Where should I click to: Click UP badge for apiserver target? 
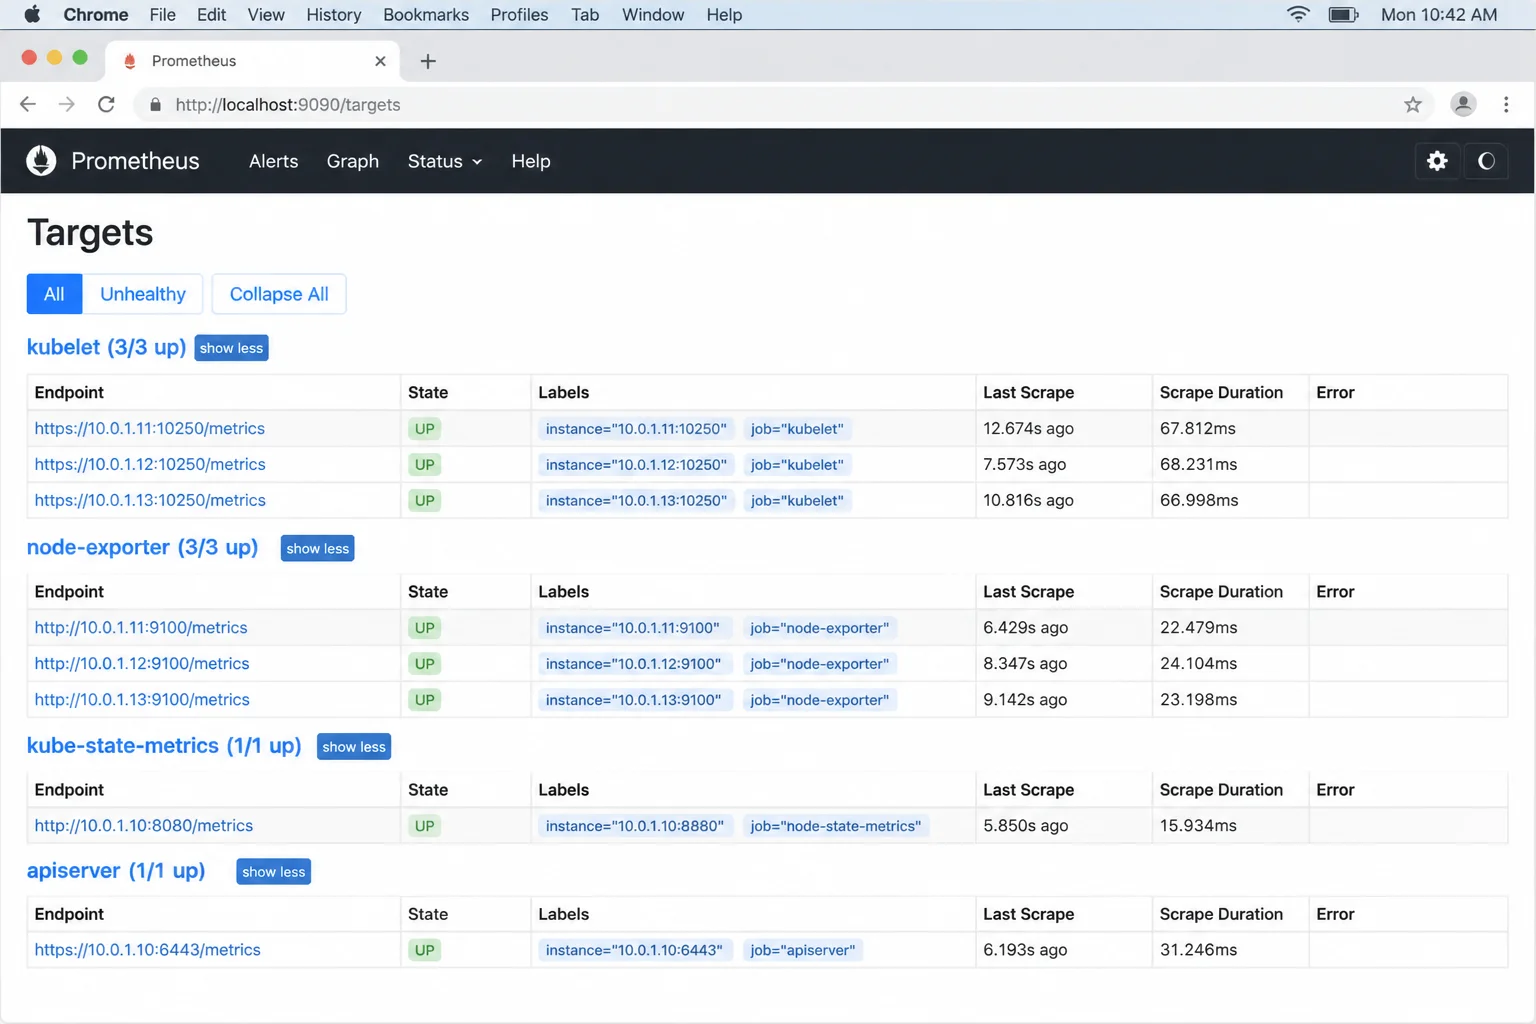coord(425,950)
